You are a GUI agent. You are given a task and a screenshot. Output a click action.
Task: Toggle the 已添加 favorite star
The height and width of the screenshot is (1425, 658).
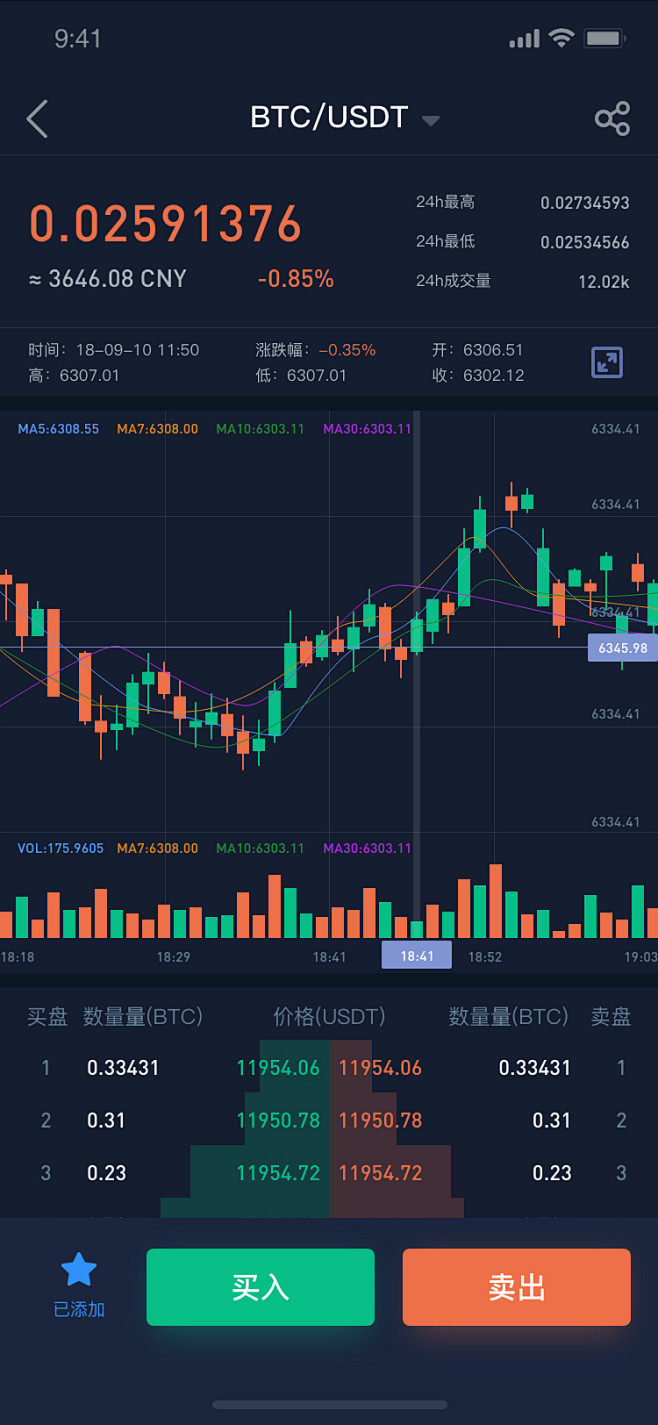(x=79, y=1271)
